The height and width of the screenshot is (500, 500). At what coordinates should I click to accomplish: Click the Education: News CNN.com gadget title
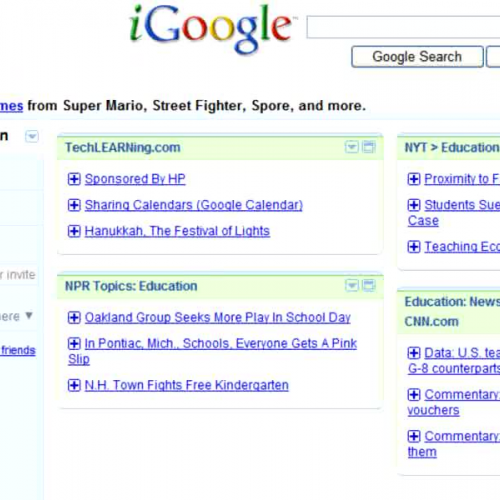point(452,312)
